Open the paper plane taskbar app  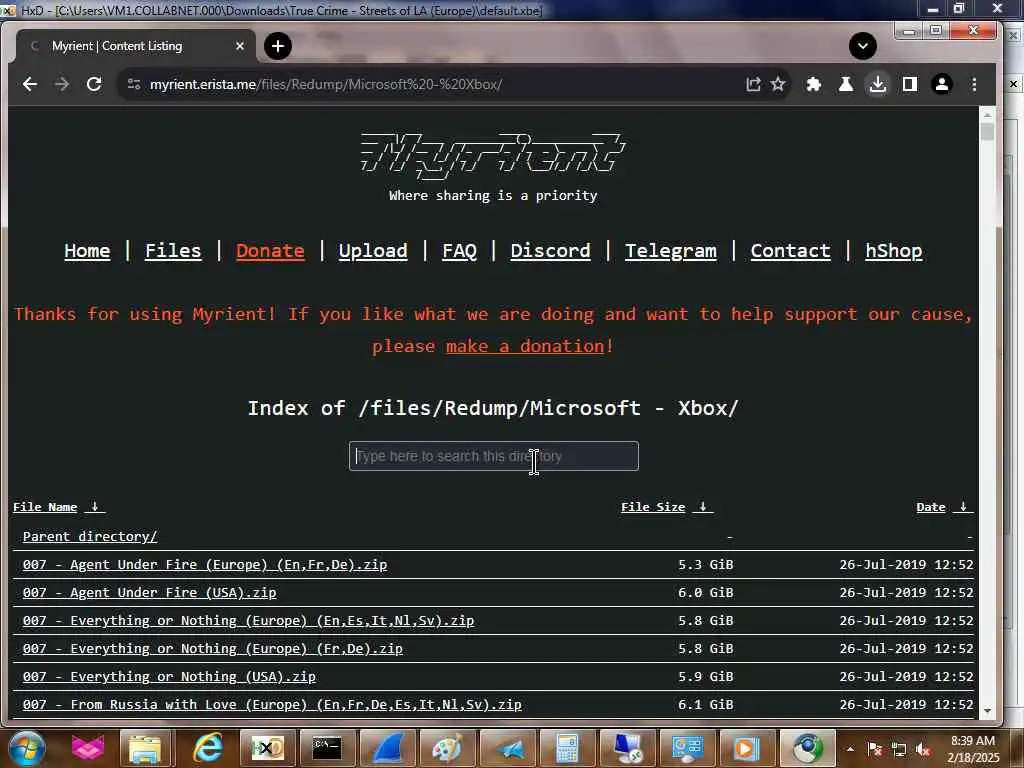click(x=507, y=748)
